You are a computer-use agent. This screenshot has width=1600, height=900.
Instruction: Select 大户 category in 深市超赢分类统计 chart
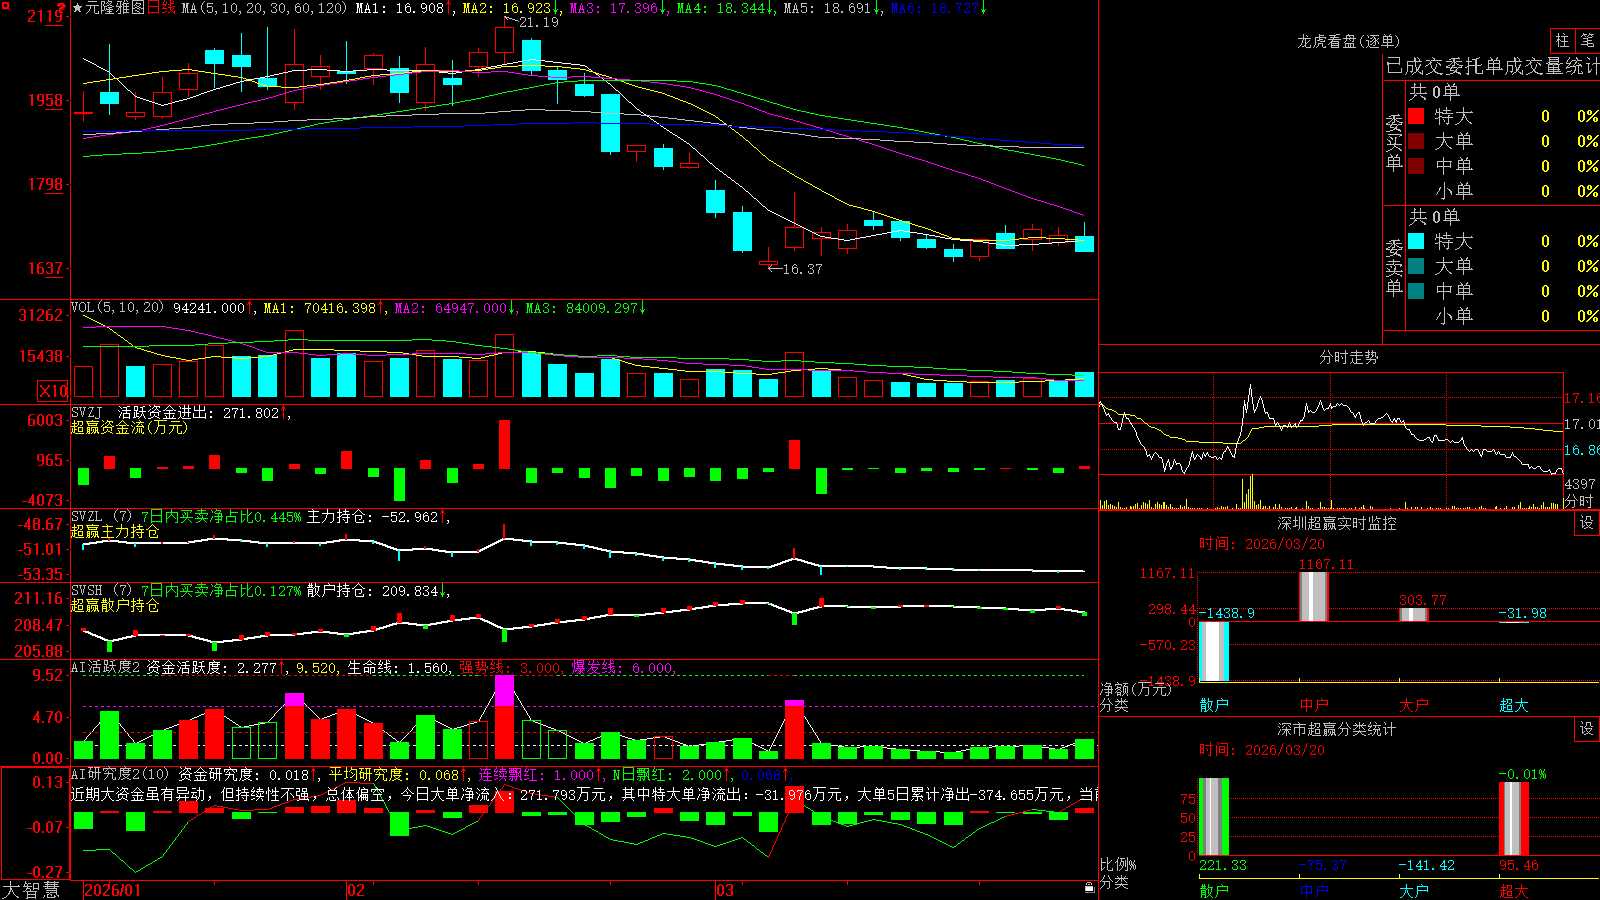1414,891
